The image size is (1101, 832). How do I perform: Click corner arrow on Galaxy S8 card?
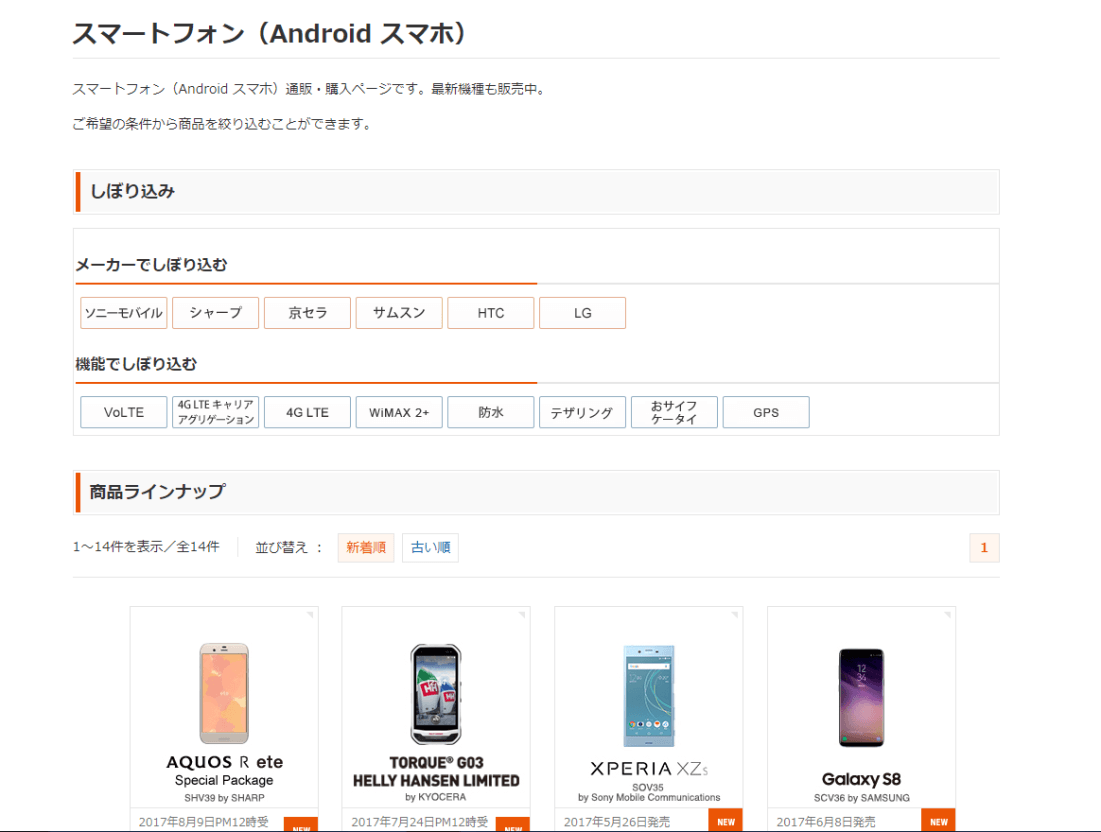[x=947, y=615]
